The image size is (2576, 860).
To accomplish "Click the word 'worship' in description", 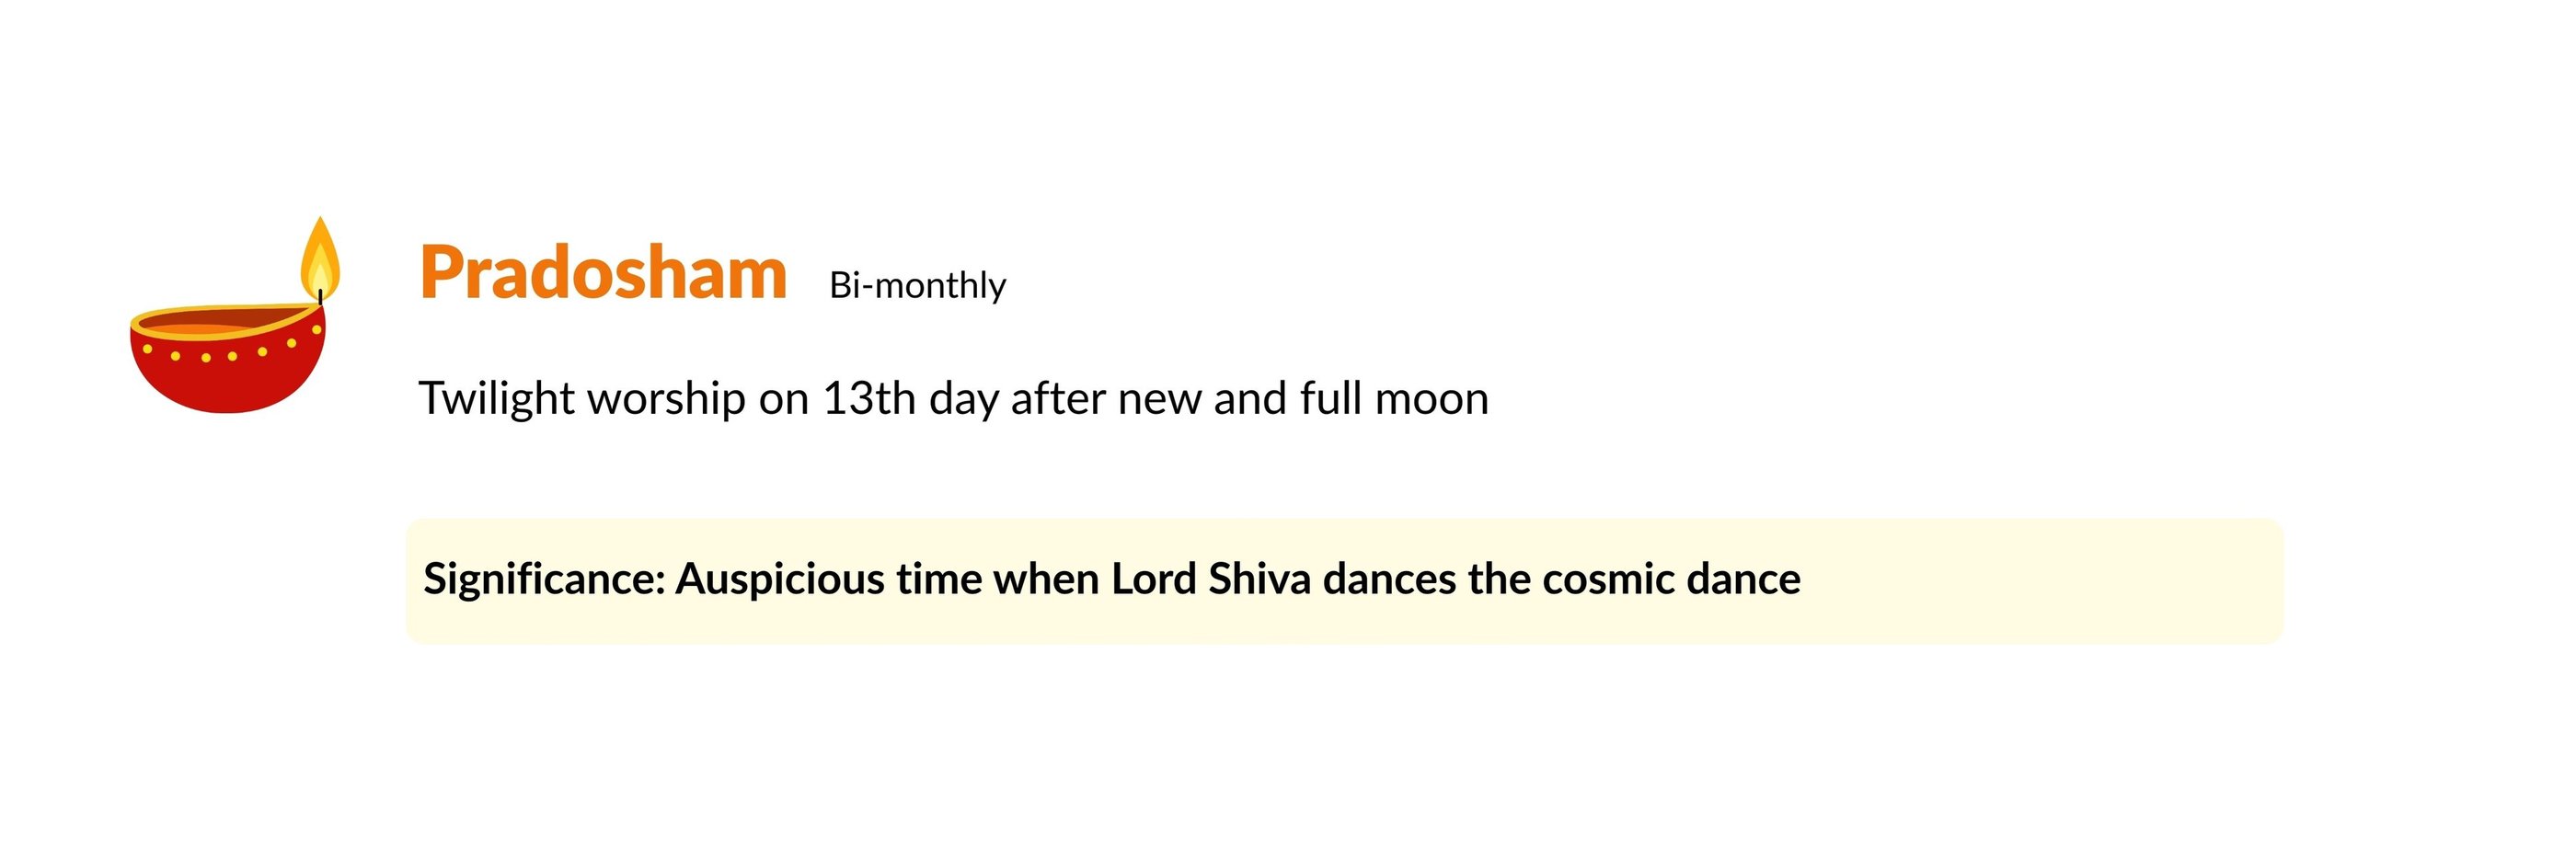I will click(666, 398).
